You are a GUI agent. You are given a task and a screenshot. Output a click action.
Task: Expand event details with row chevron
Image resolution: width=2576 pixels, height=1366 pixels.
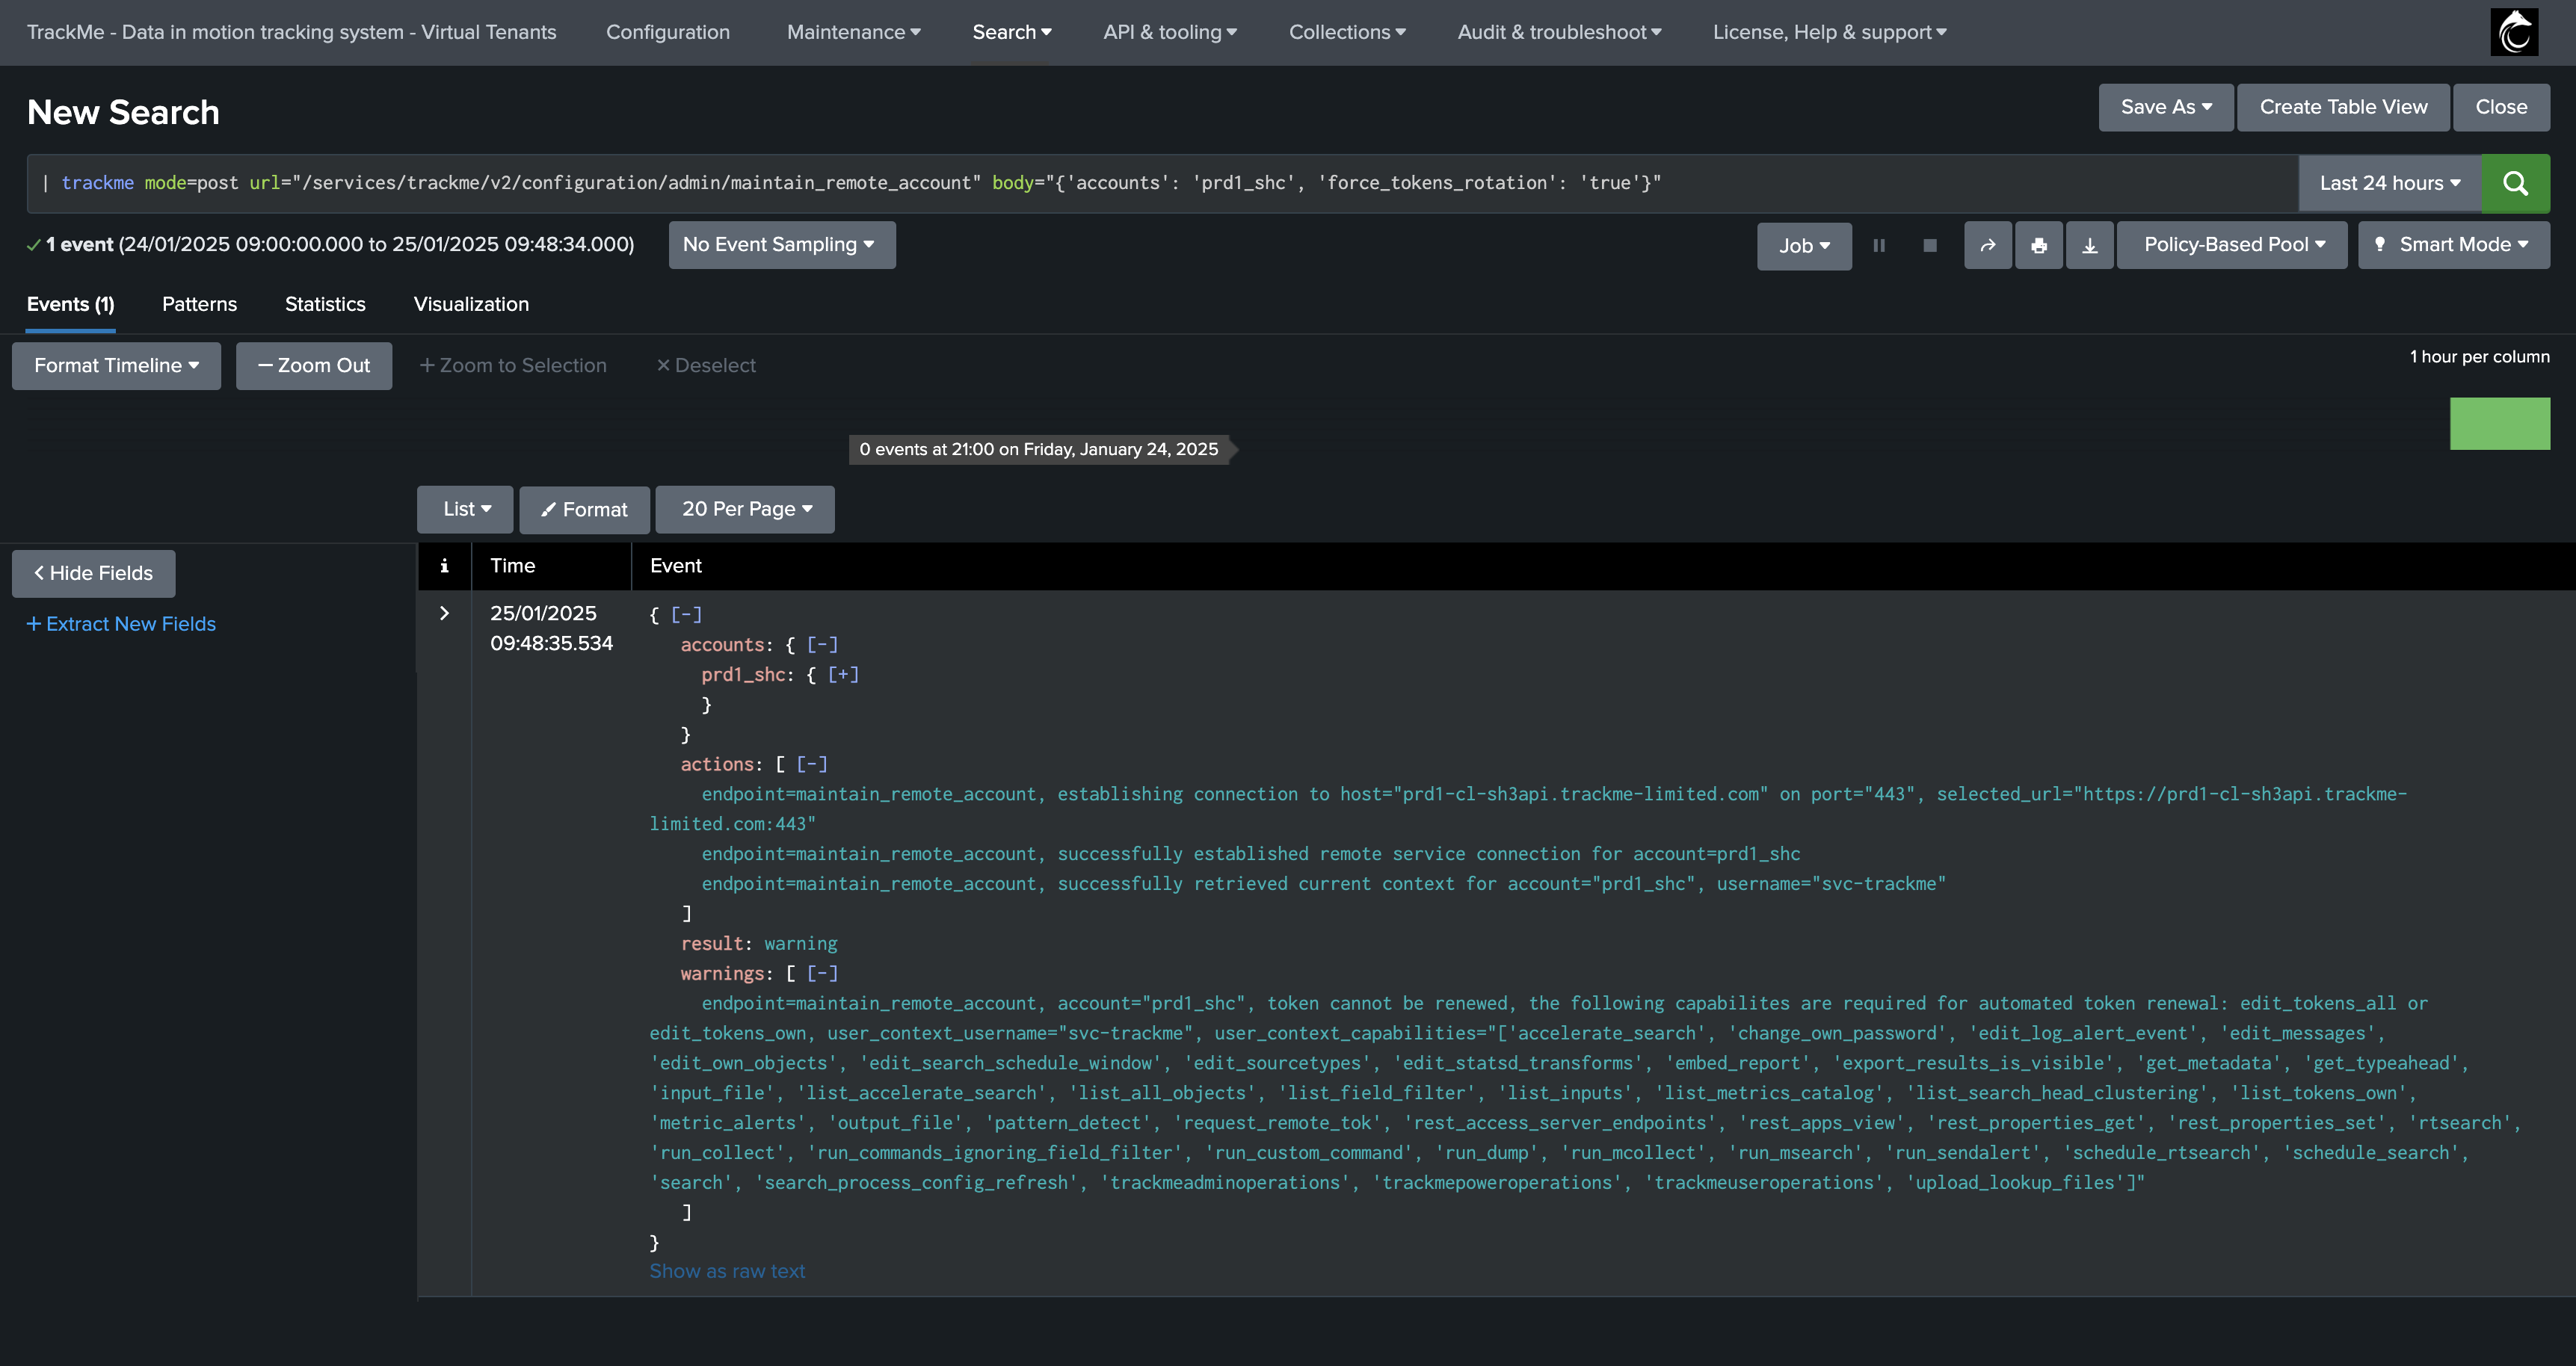tap(445, 613)
